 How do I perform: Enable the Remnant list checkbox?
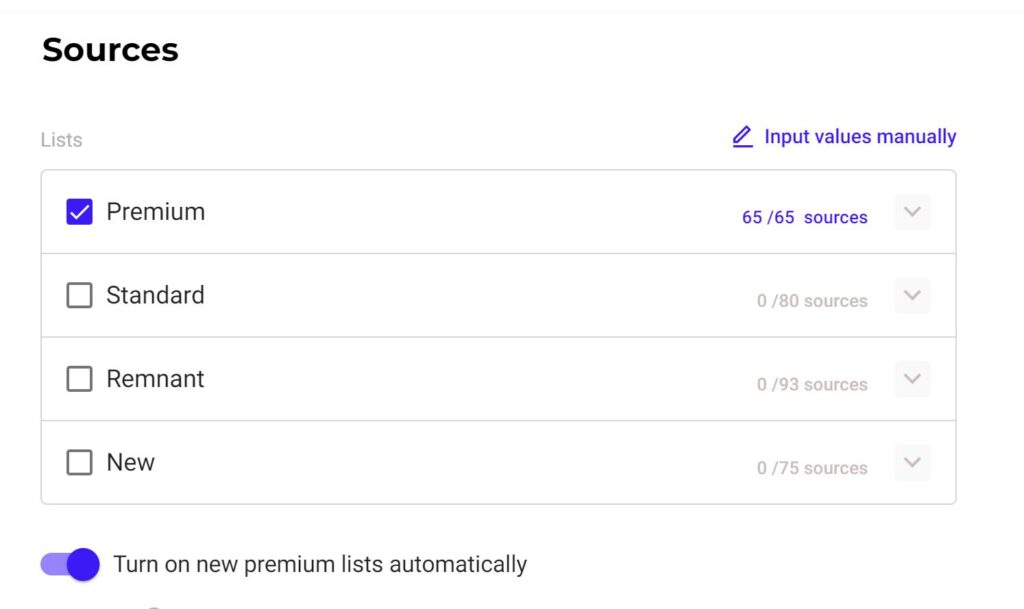point(79,379)
